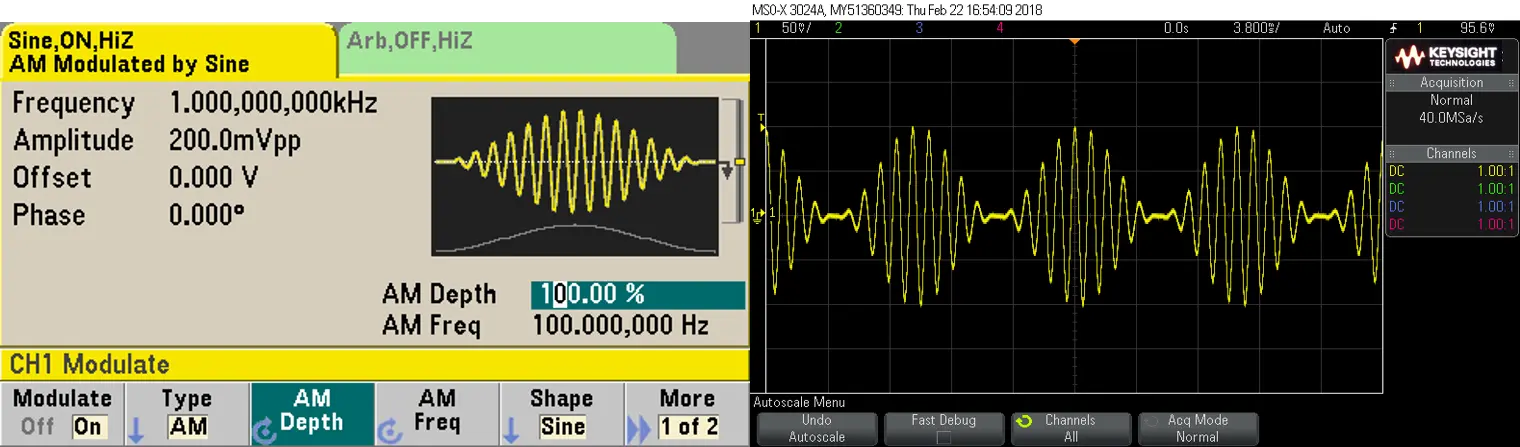Cycle the Acq Mode Normal softkey
The image size is (1520, 447).
[1197, 428]
